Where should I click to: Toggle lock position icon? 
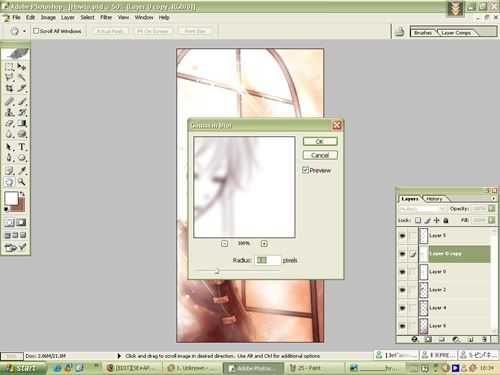[437, 220]
